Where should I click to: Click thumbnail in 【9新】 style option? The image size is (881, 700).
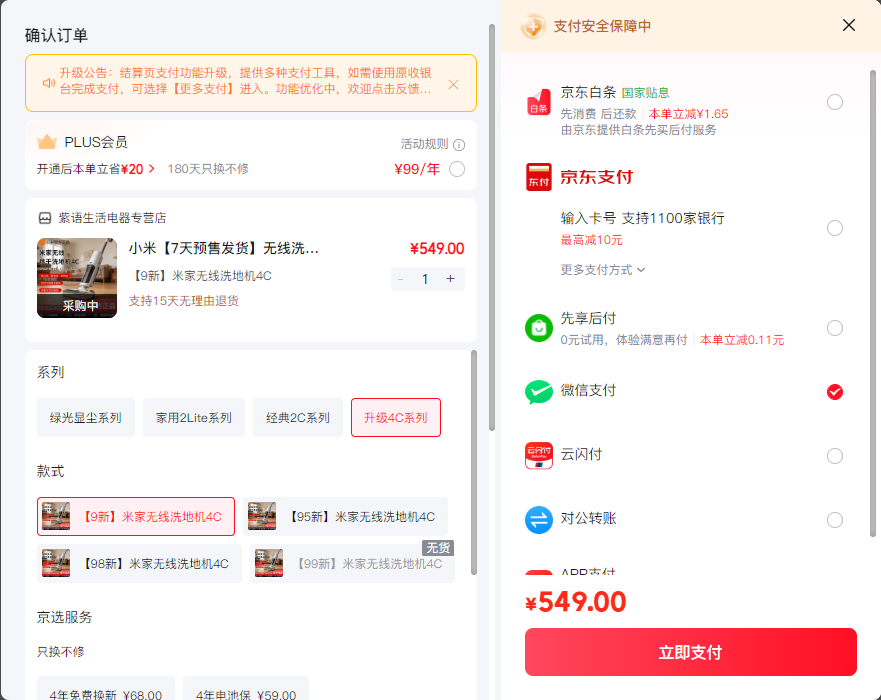[56, 516]
